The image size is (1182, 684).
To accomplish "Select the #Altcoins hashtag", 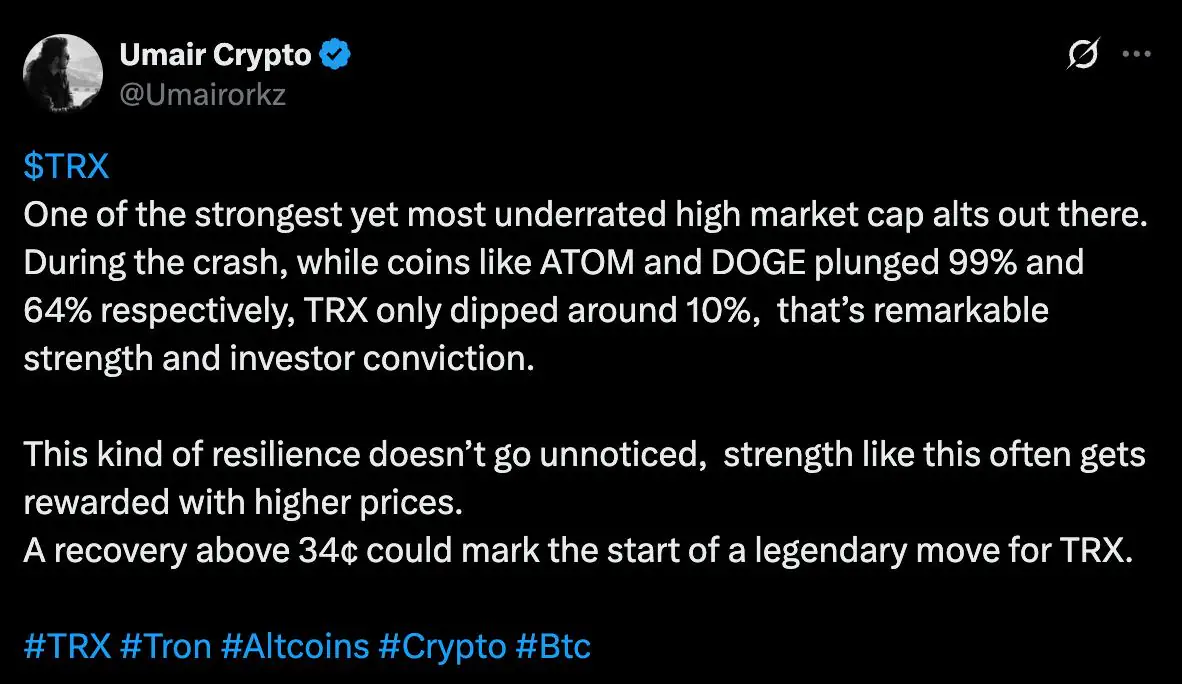I will pyautogui.click(x=294, y=646).
